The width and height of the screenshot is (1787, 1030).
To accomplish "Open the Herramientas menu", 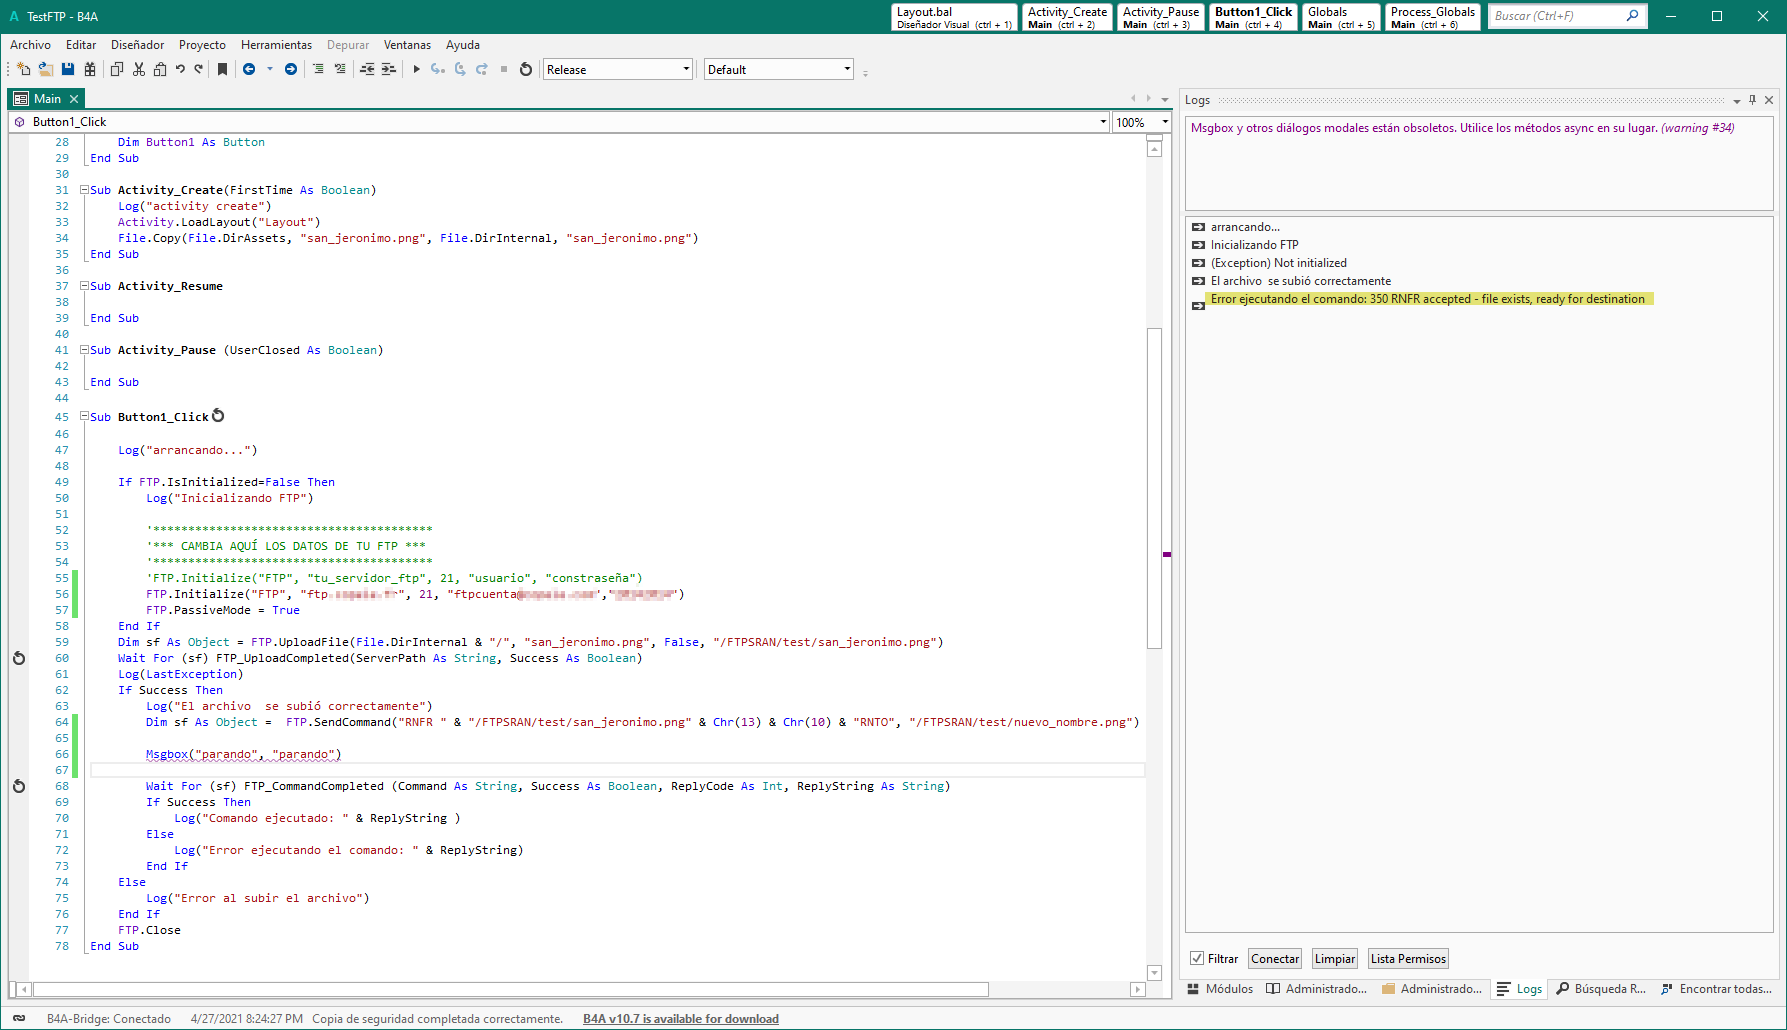I will click(x=276, y=45).
